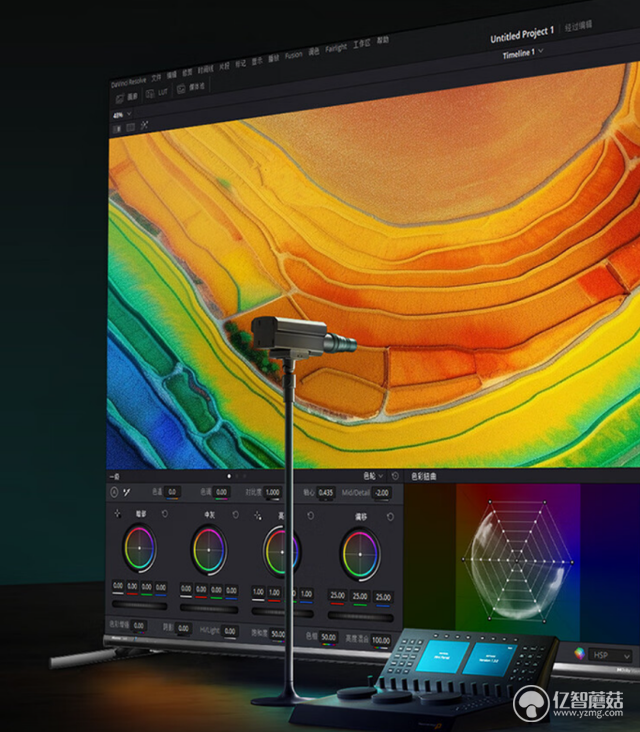This screenshot has width=640, height=732.
Task: Click the 亮度混合 100.00 field
Action: tap(380, 640)
